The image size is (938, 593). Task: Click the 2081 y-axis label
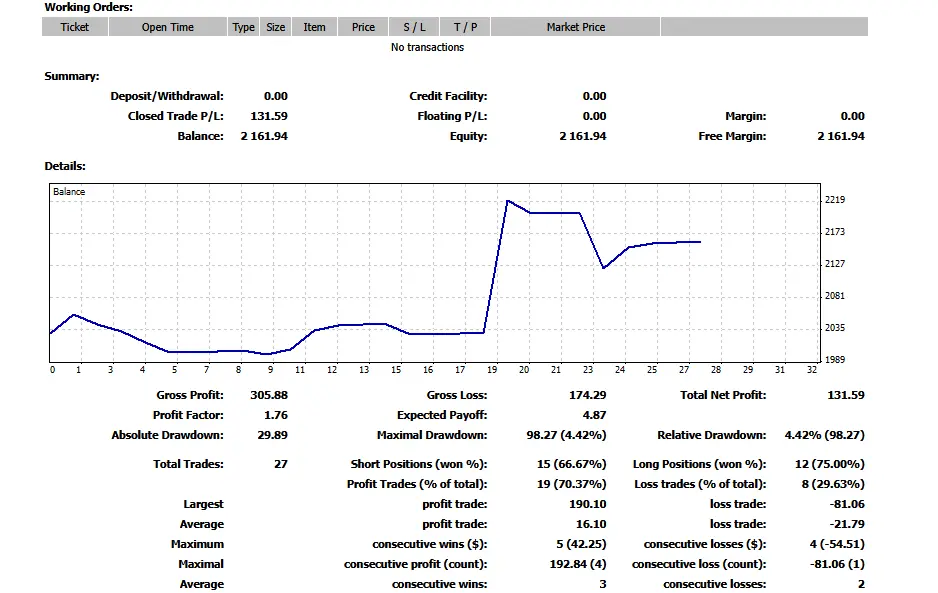[835, 296]
